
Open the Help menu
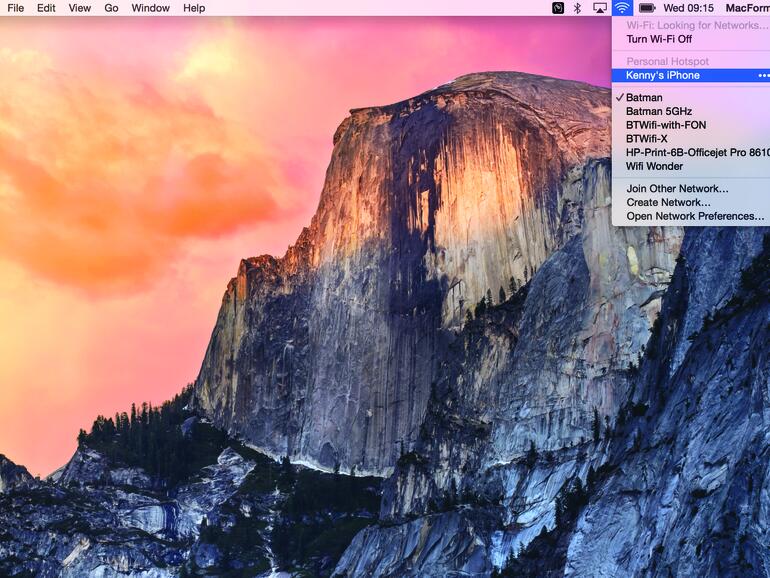[194, 8]
